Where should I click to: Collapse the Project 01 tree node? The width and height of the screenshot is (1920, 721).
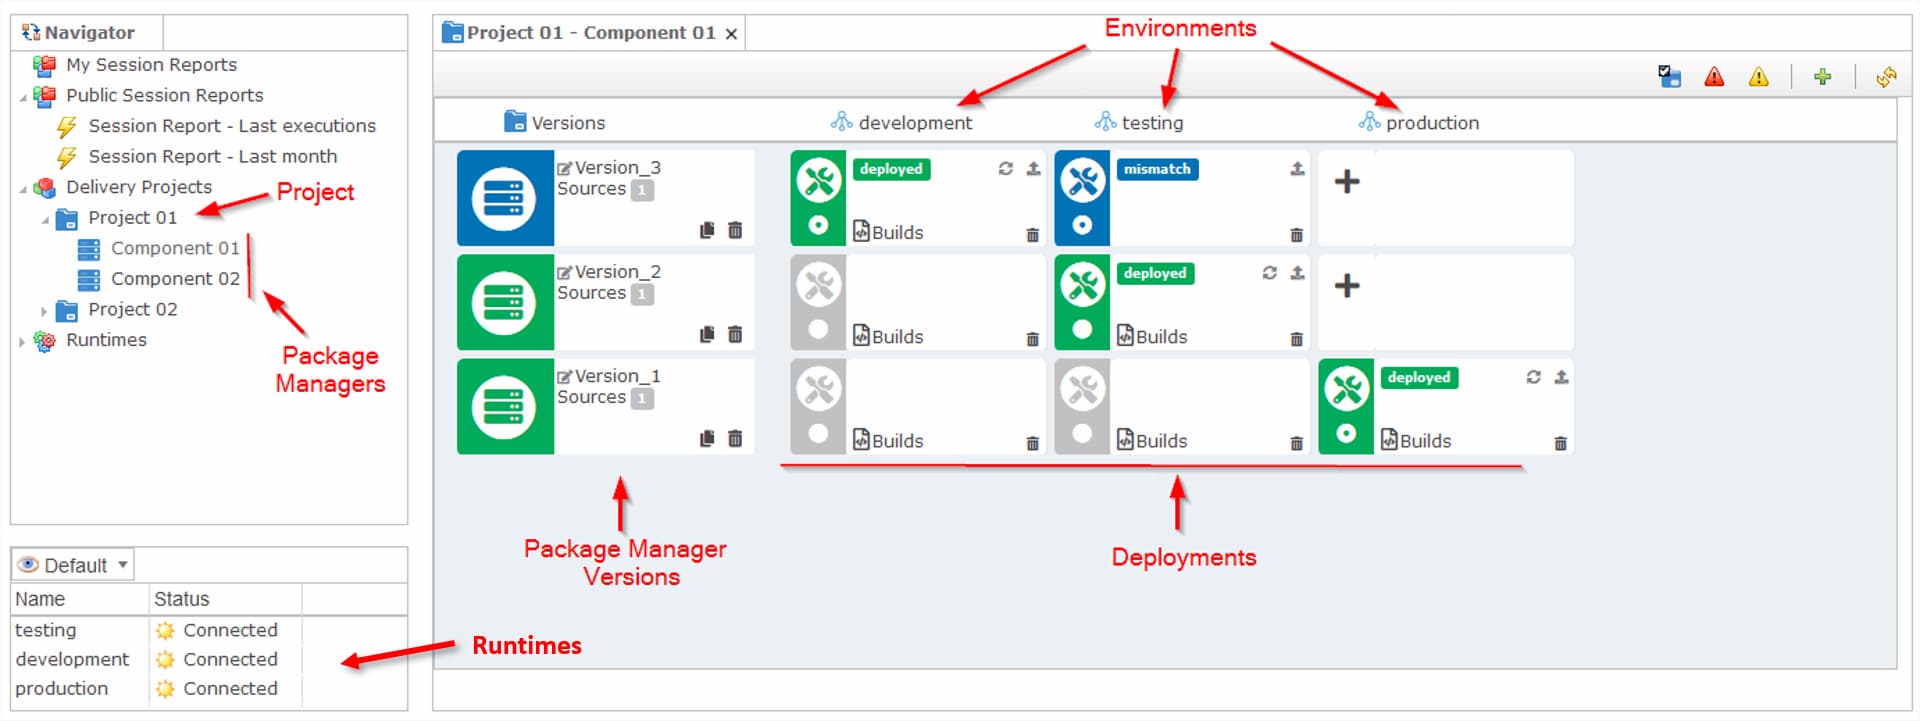point(45,220)
